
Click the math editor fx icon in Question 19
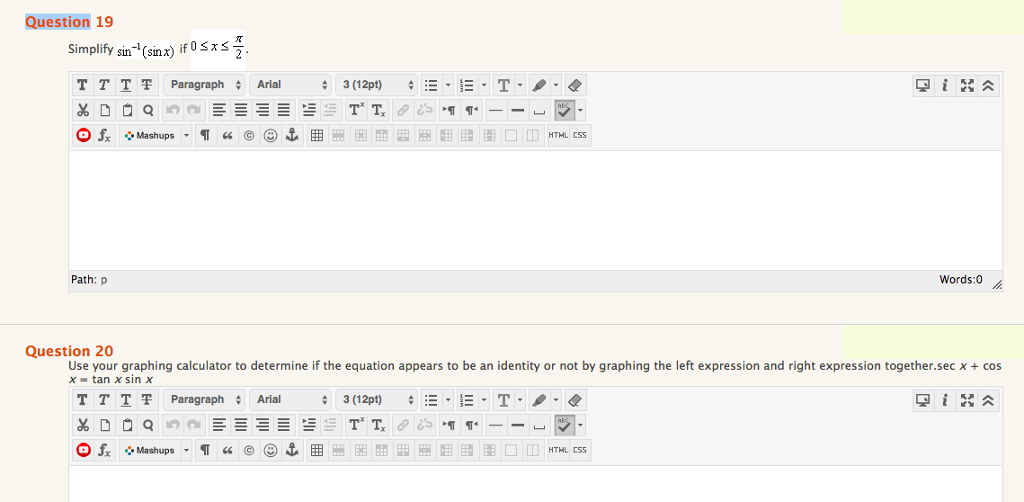pos(105,136)
